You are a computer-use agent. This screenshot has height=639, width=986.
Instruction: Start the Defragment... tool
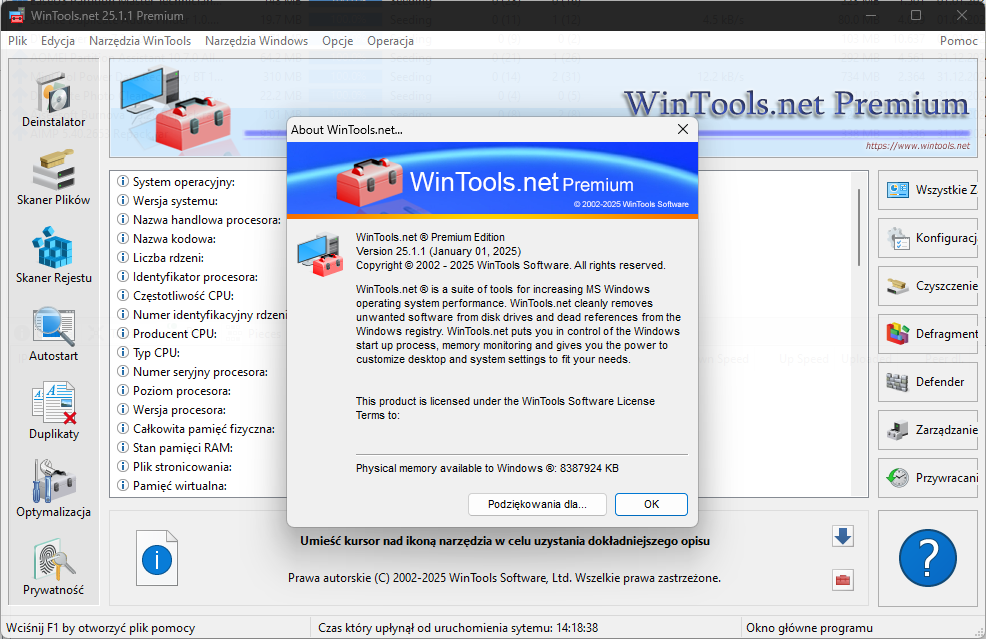[928, 334]
